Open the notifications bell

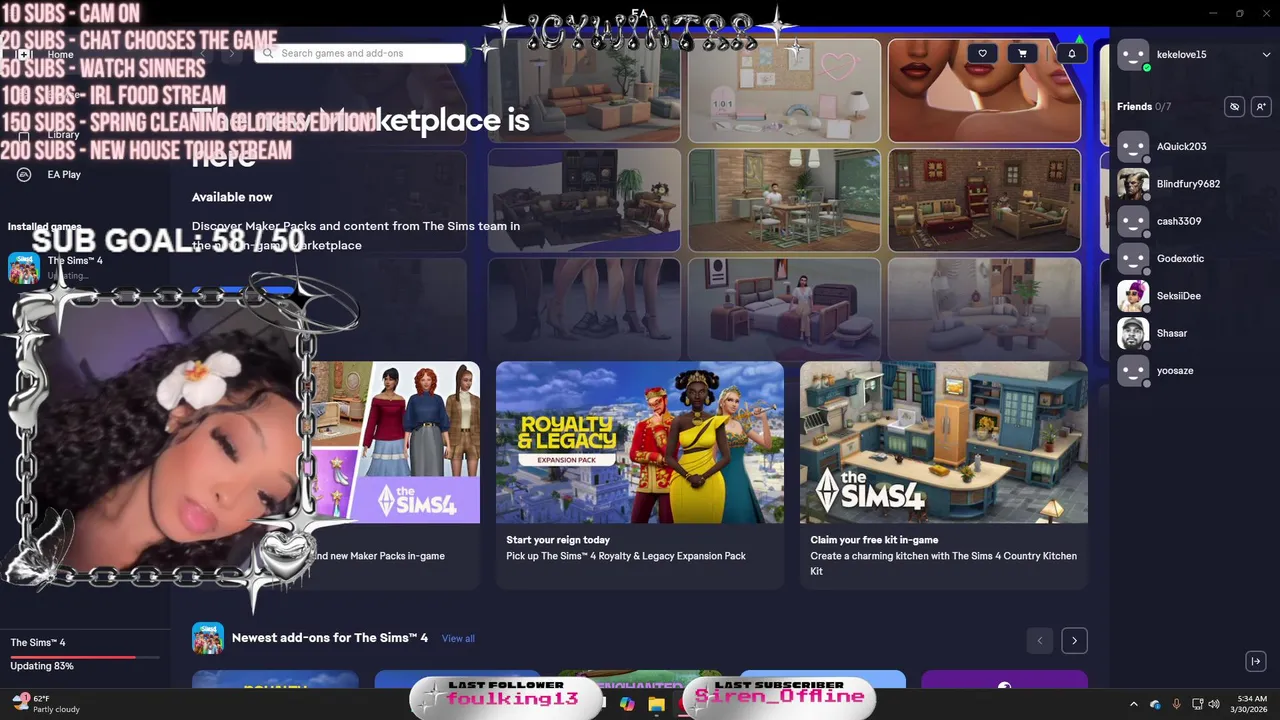coord(1072,54)
